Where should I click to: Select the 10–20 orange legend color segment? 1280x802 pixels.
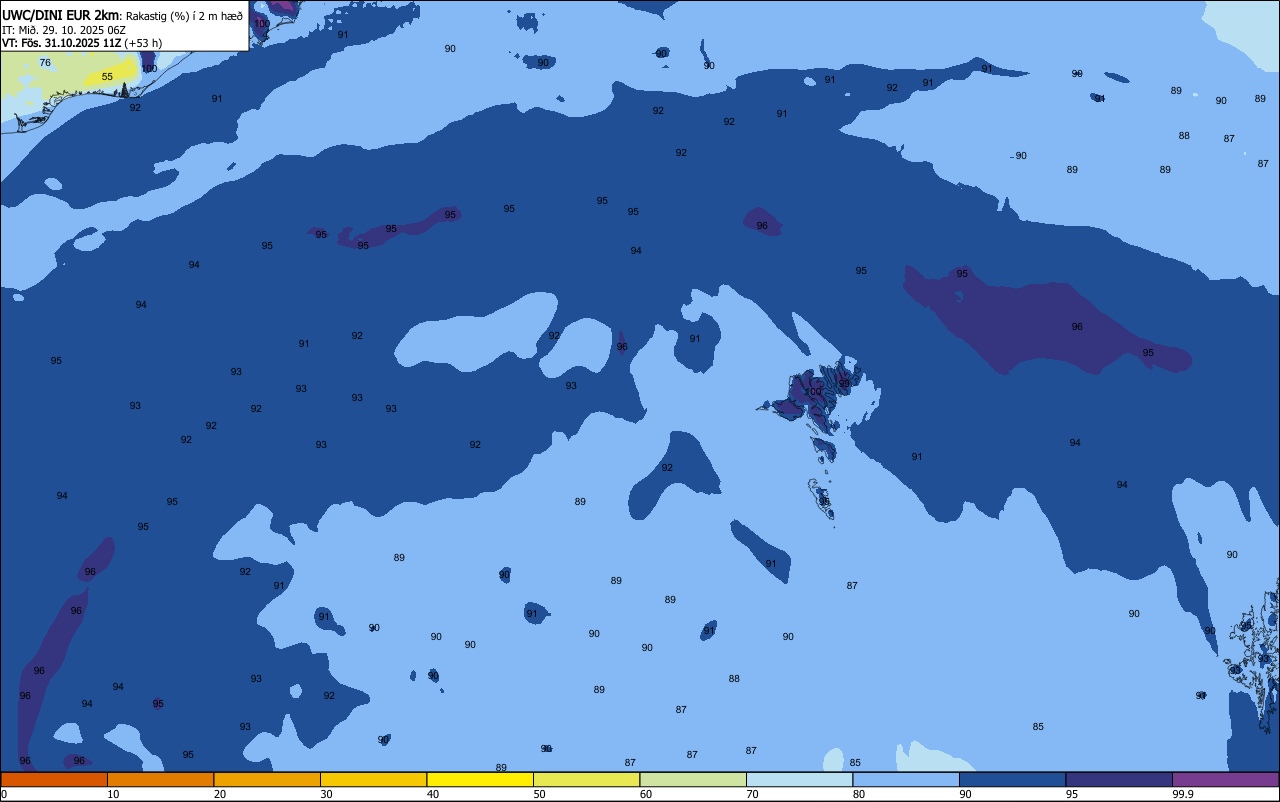[160, 779]
